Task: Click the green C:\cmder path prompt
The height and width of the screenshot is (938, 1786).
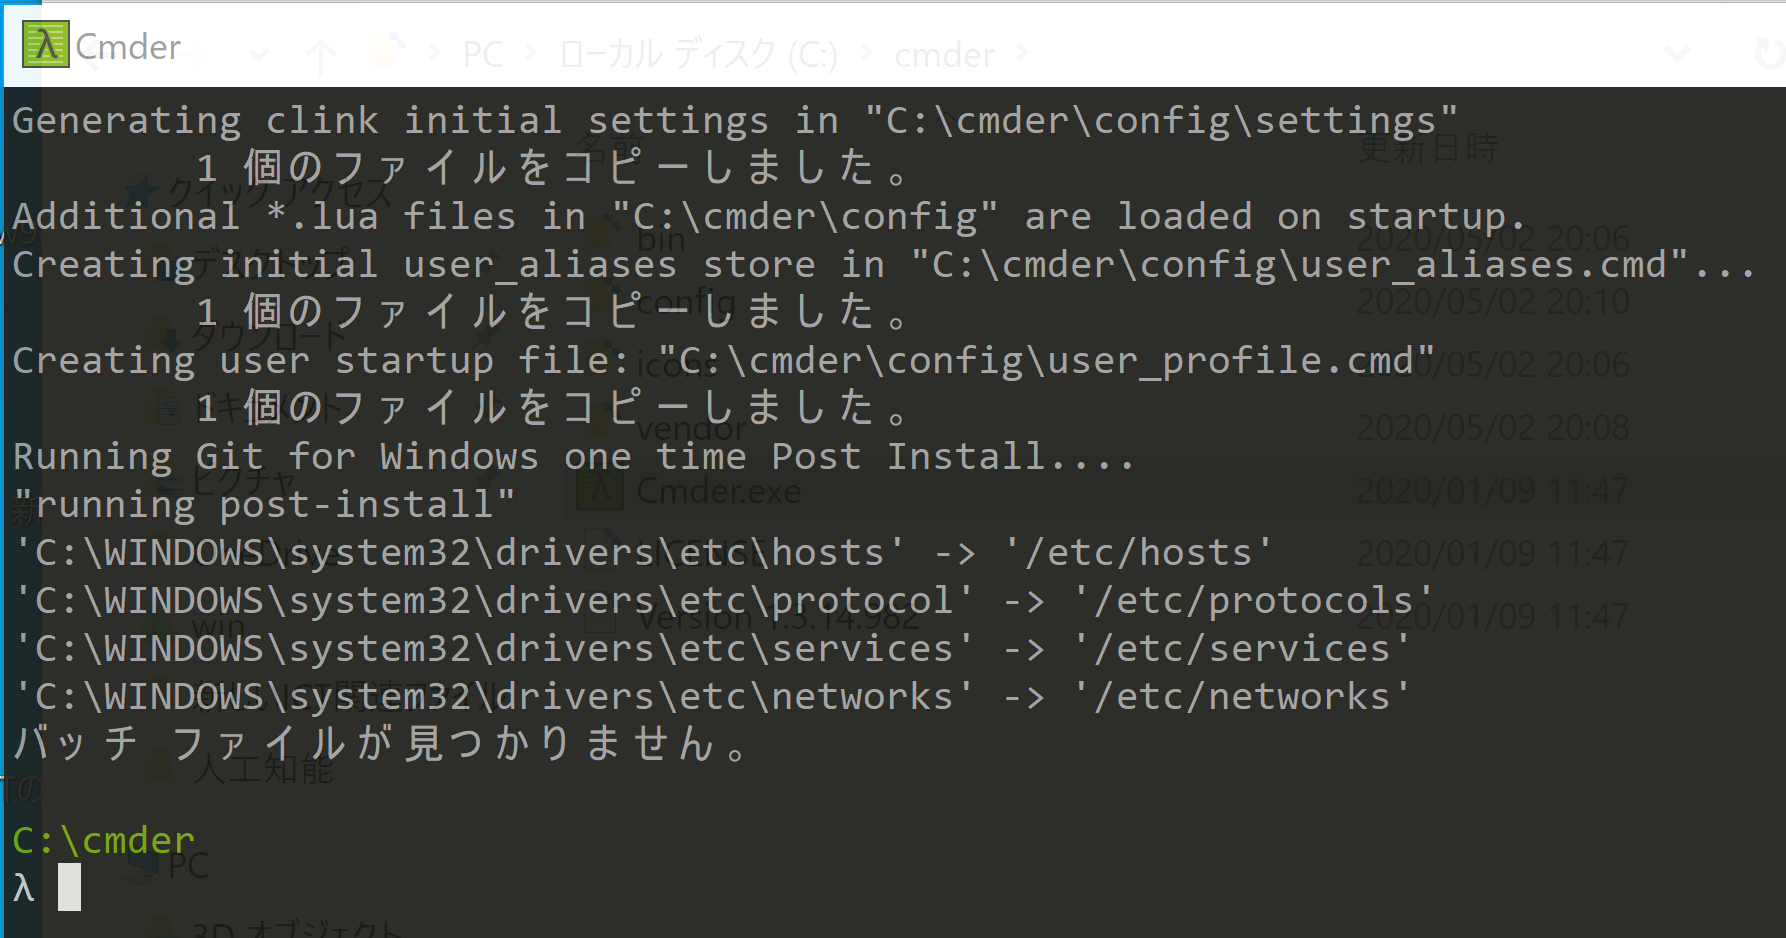Action: [103, 840]
